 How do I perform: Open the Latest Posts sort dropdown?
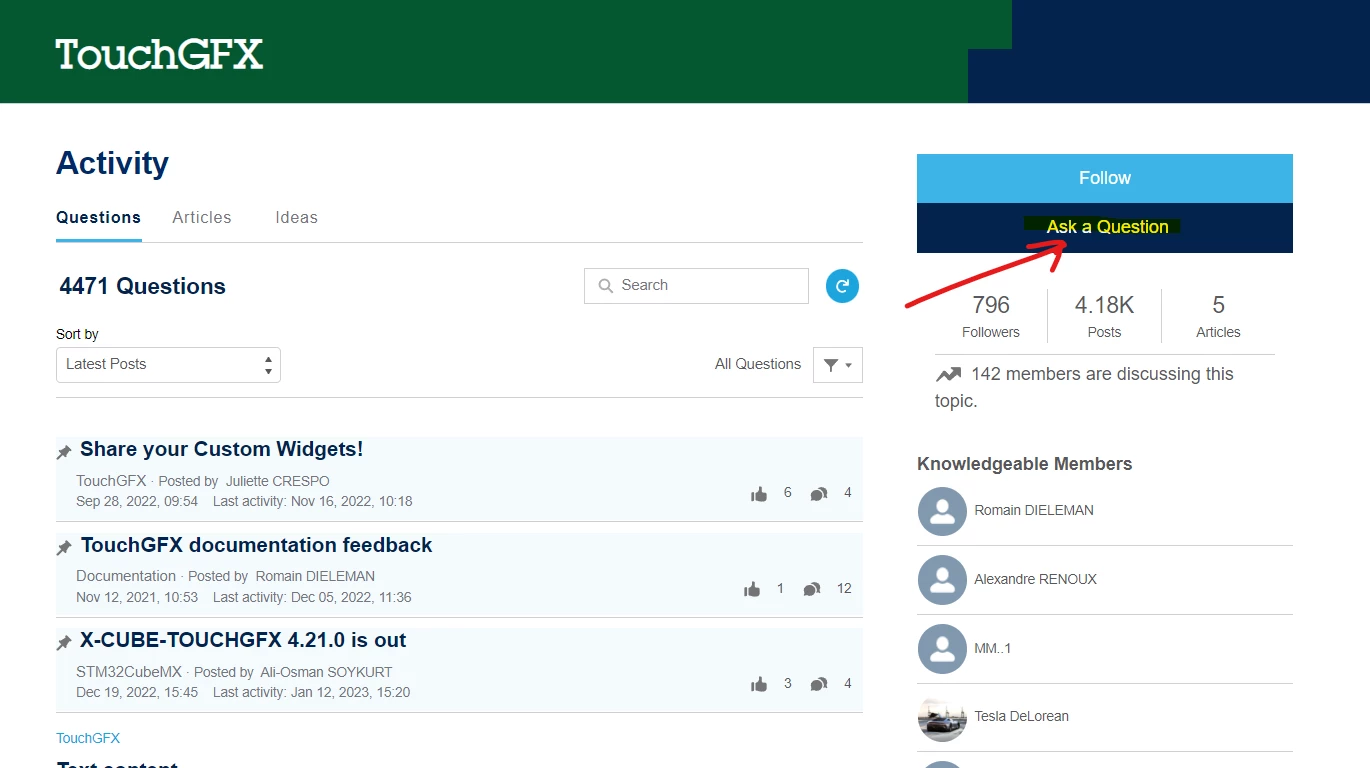tap(168, 365)
